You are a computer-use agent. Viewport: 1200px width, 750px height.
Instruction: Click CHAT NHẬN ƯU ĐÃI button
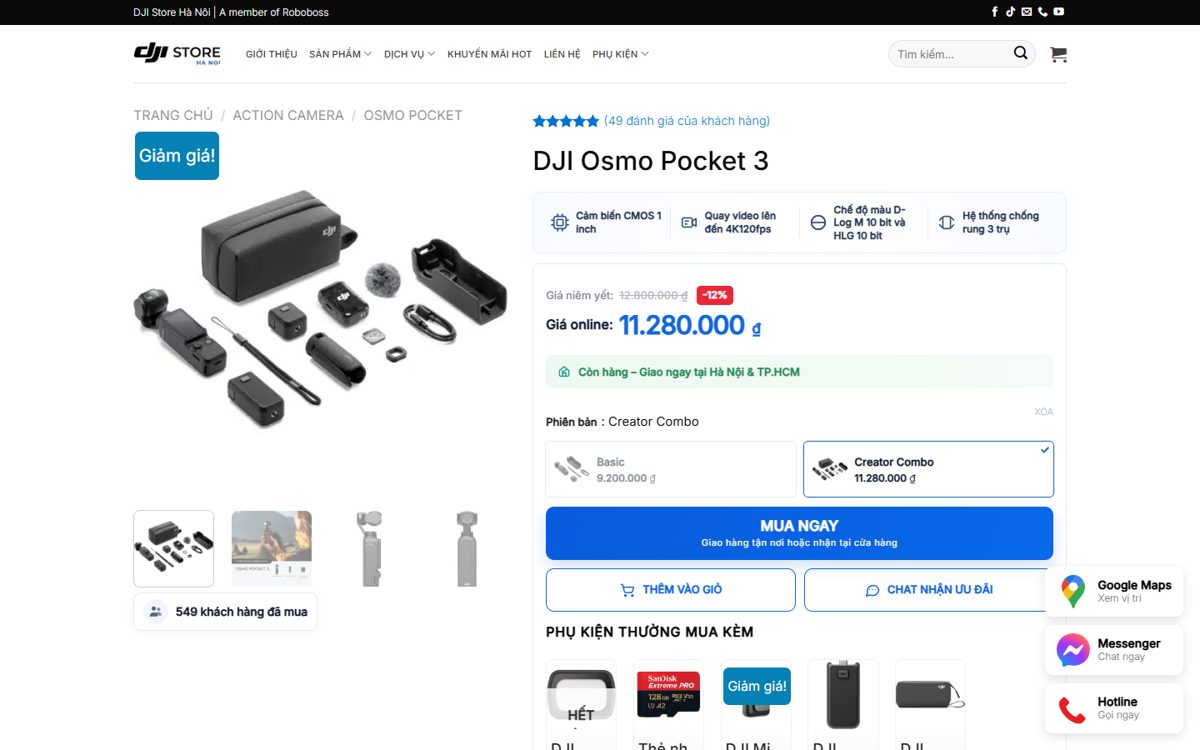(929, 590)
